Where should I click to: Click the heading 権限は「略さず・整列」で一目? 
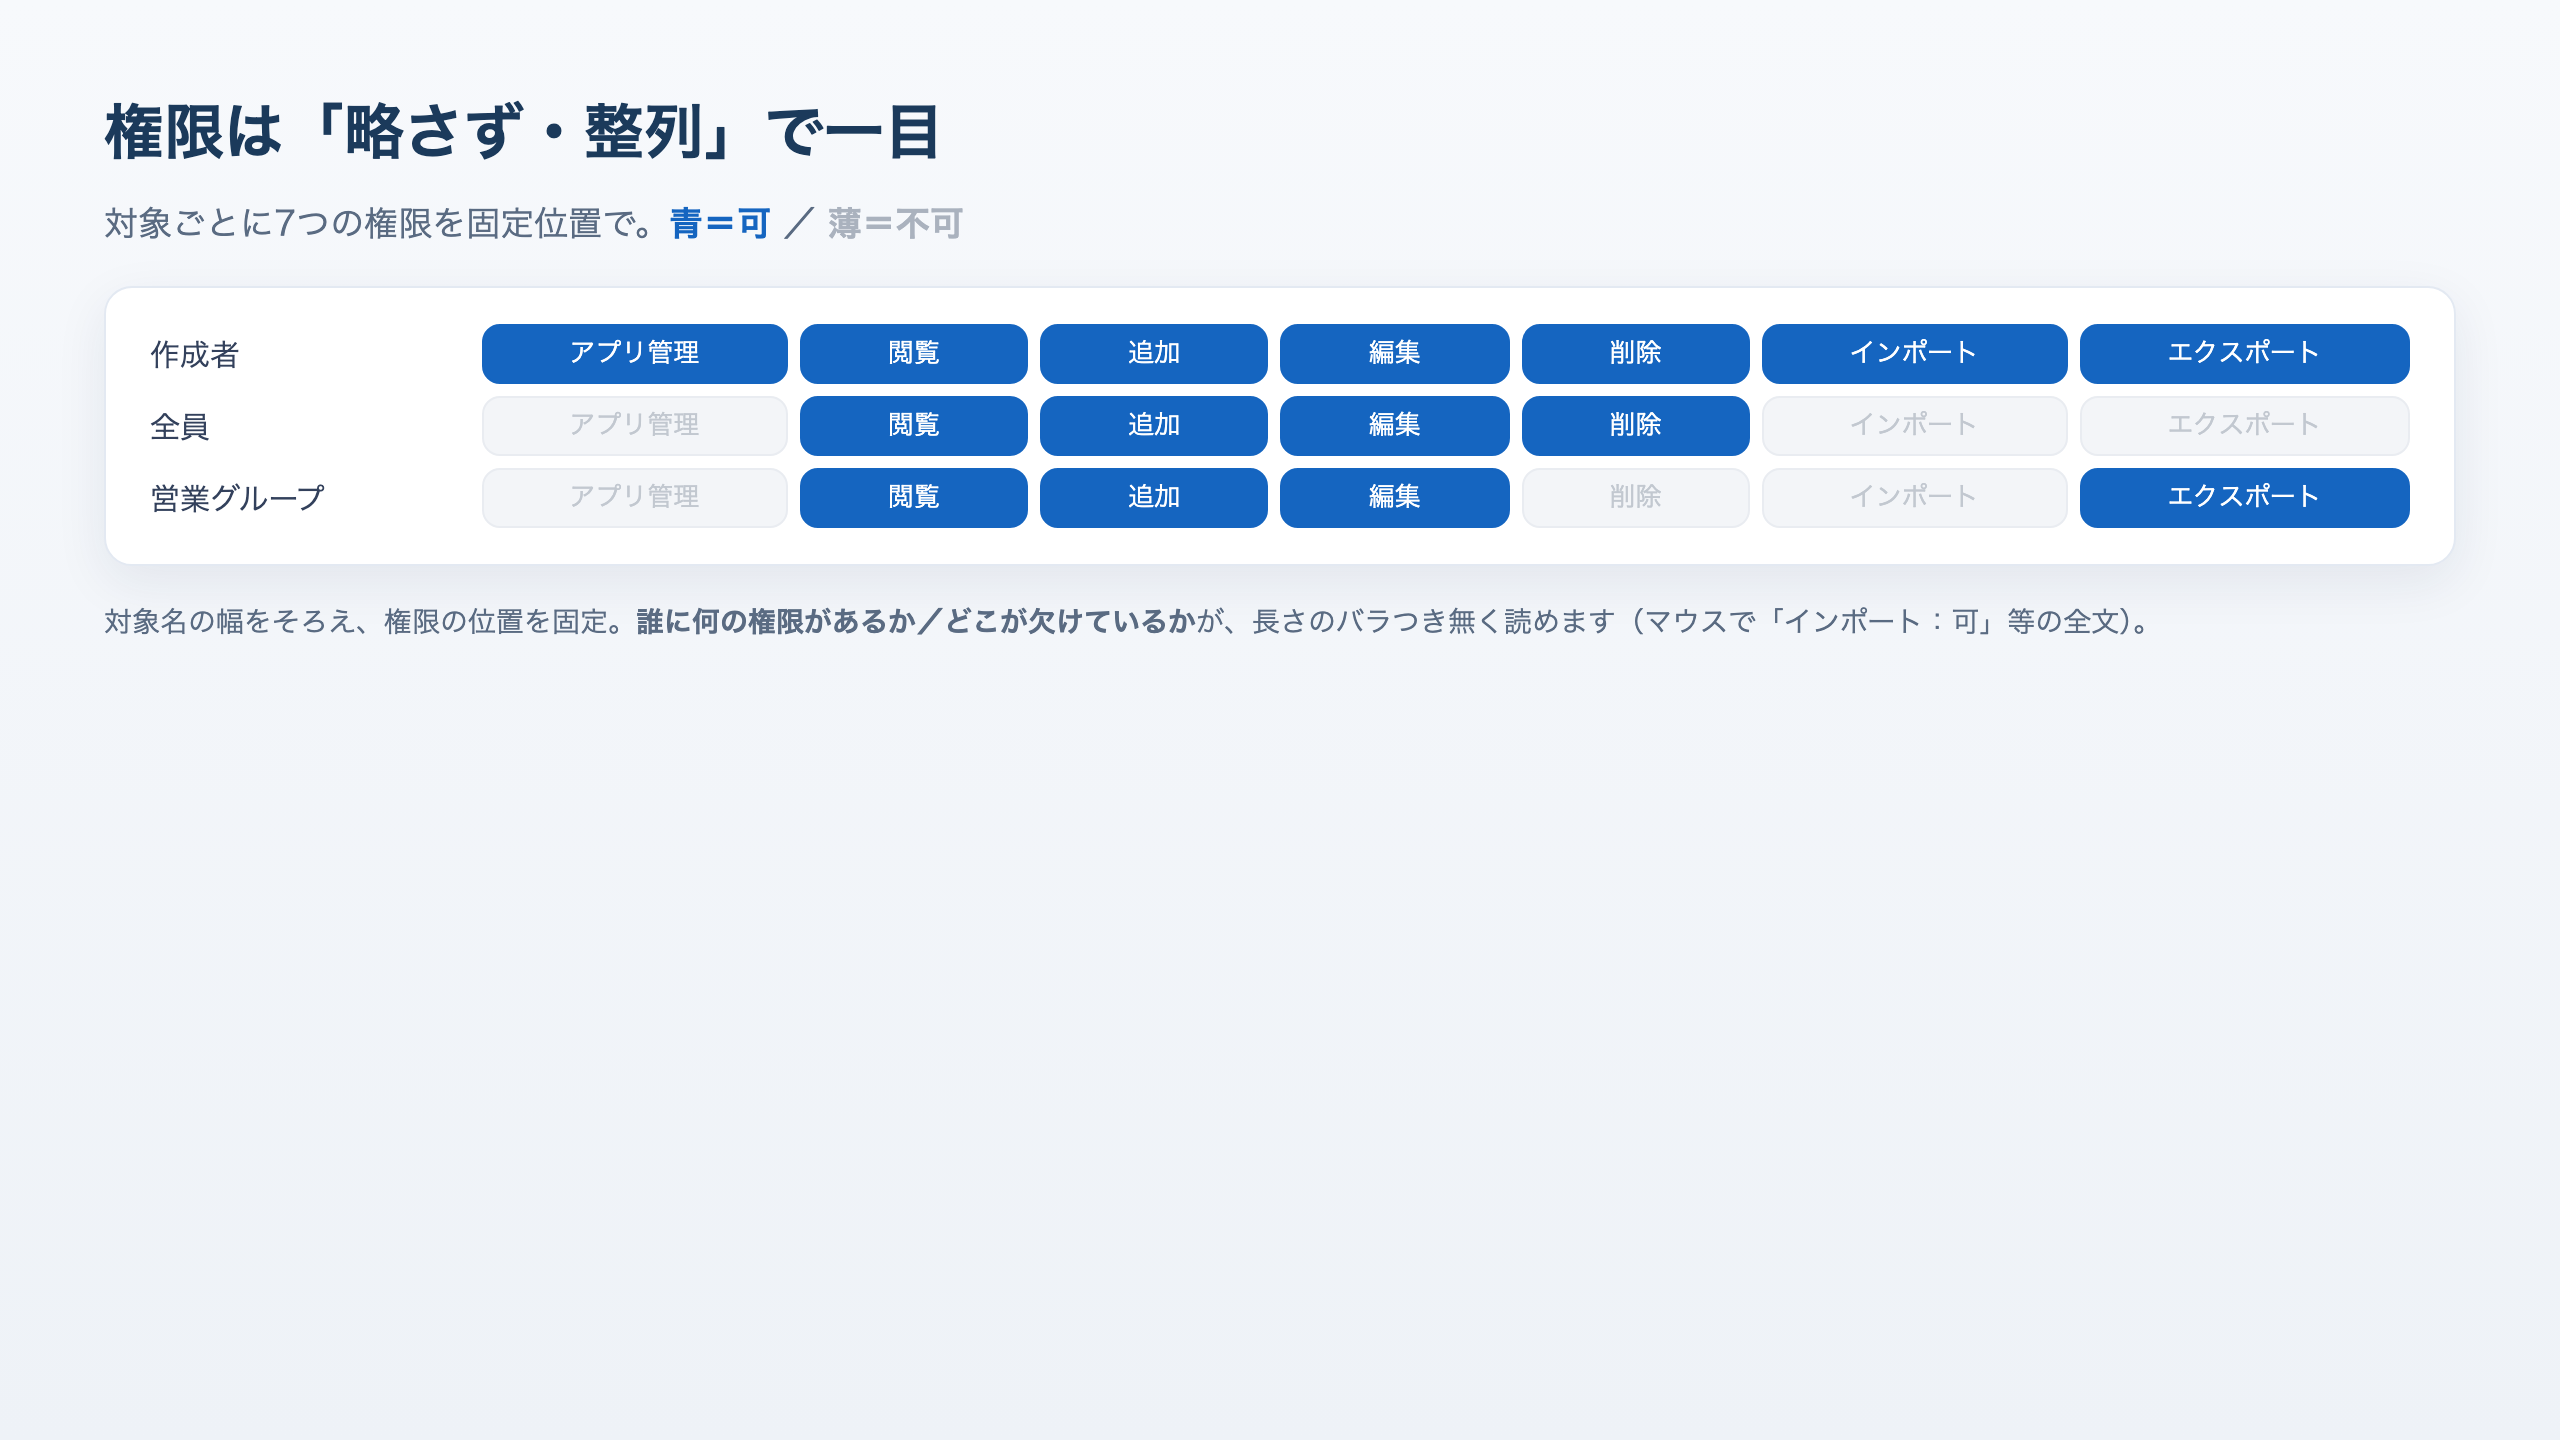point(523,132)
